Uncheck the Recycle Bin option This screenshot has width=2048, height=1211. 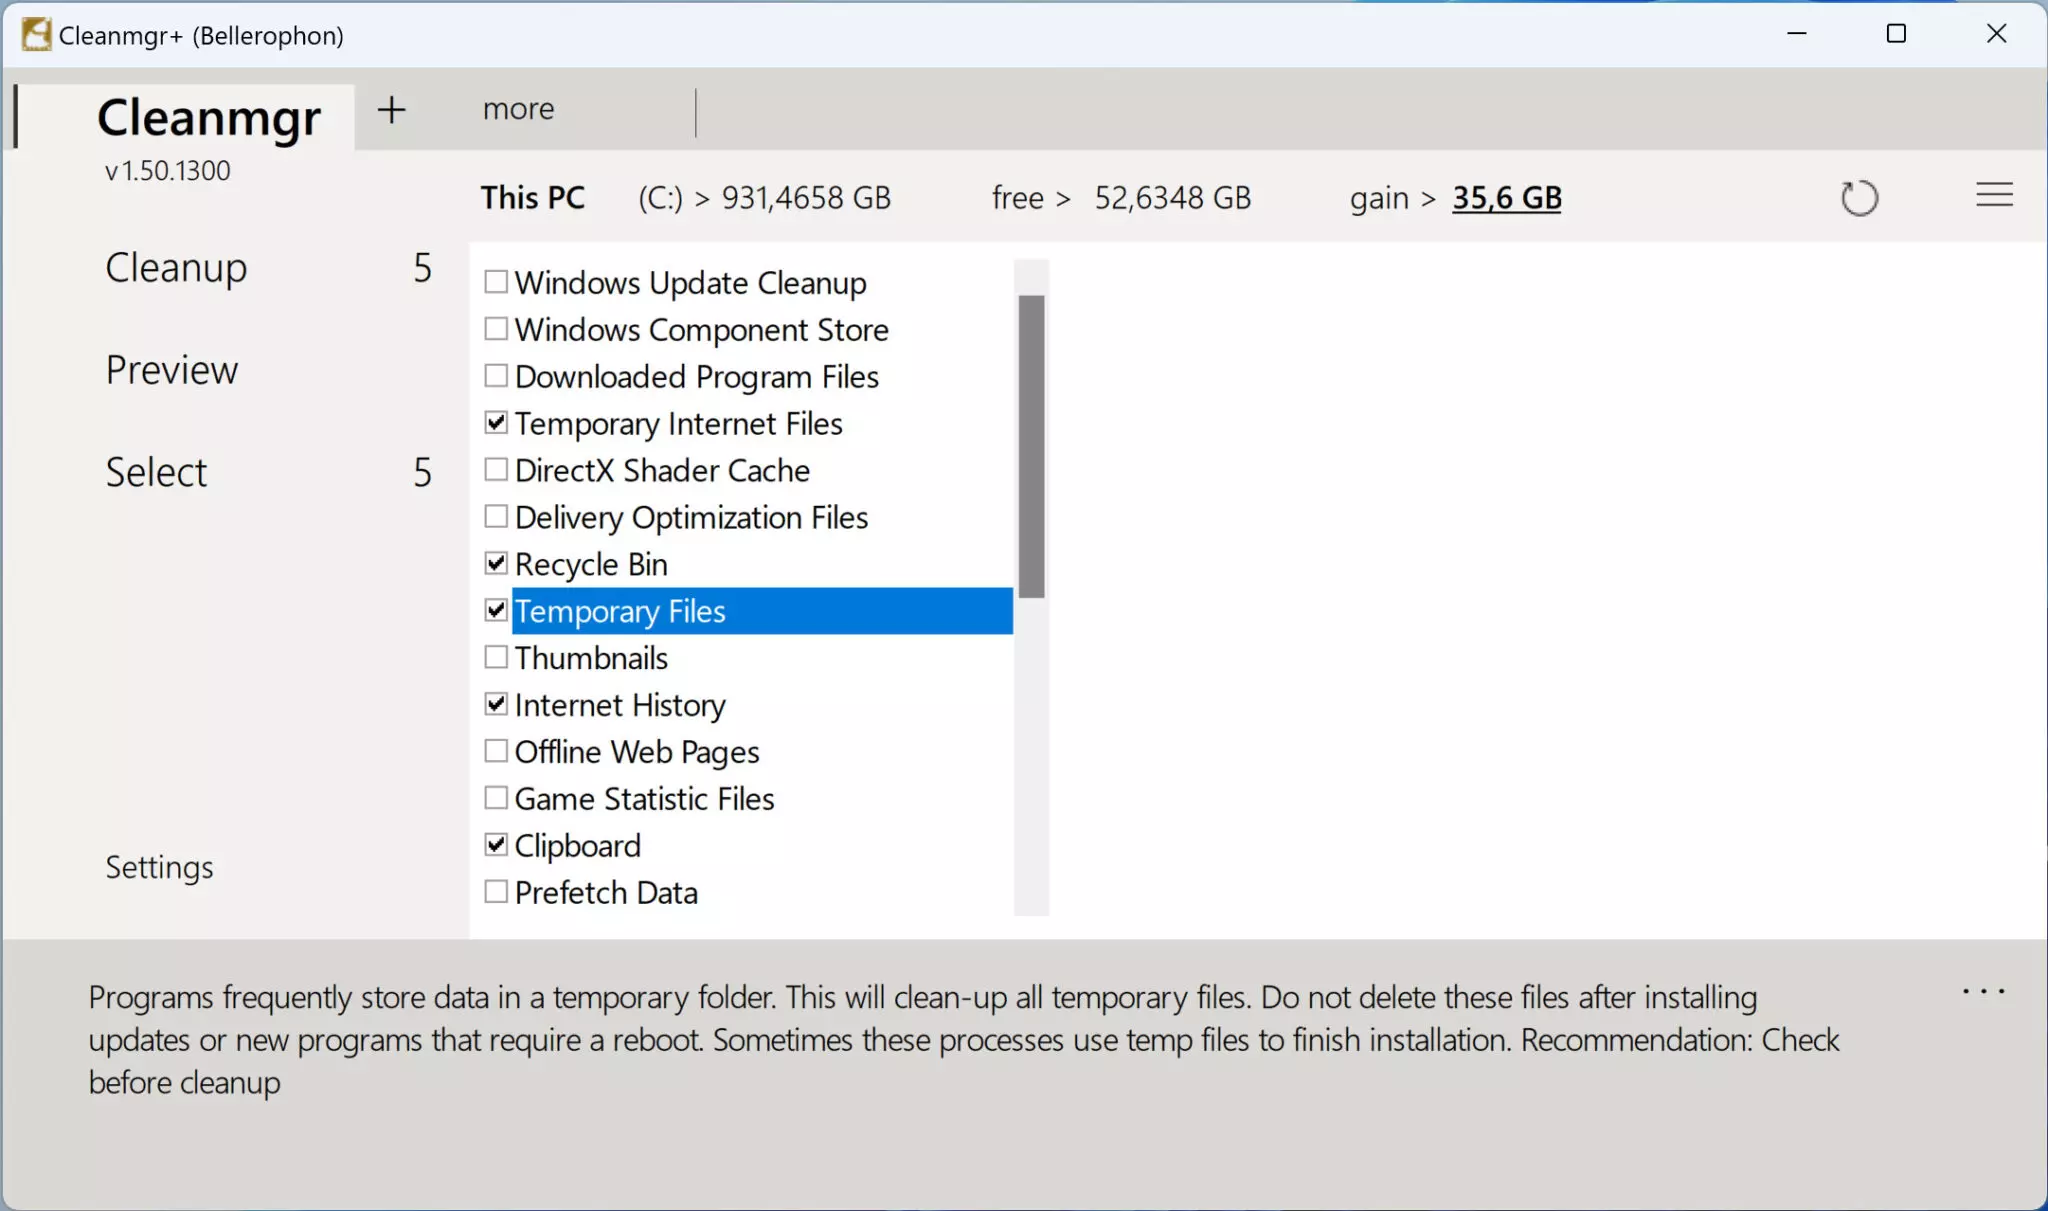(496, 562)
